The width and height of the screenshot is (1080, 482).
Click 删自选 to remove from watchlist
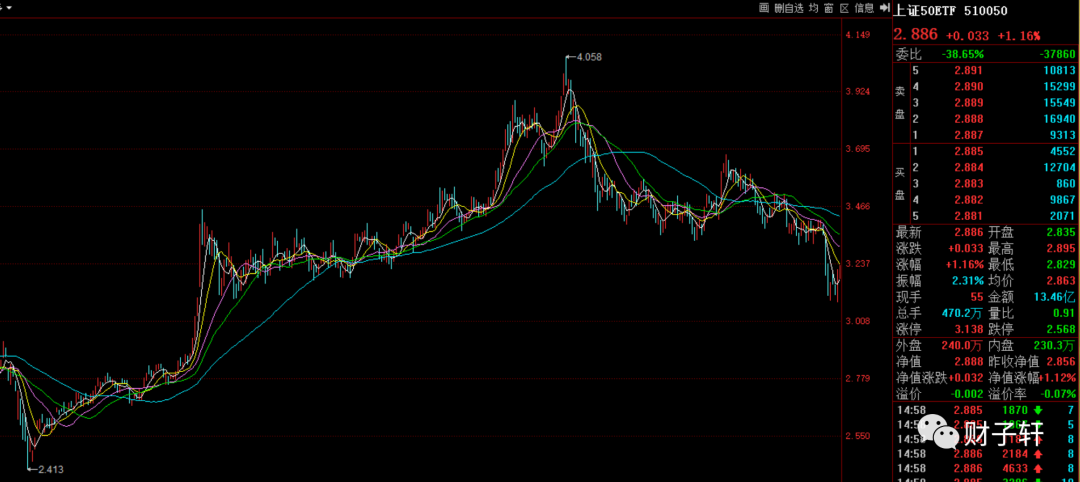coord(790,8)
